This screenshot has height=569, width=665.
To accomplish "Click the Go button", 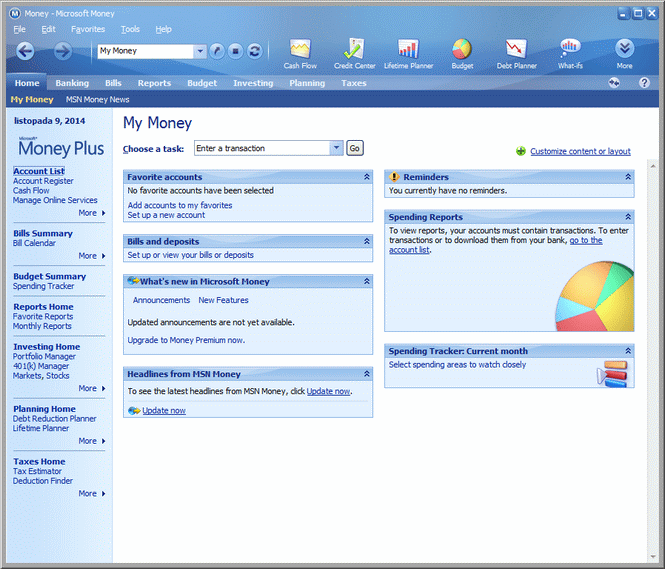I will click(x=354, y=148).
